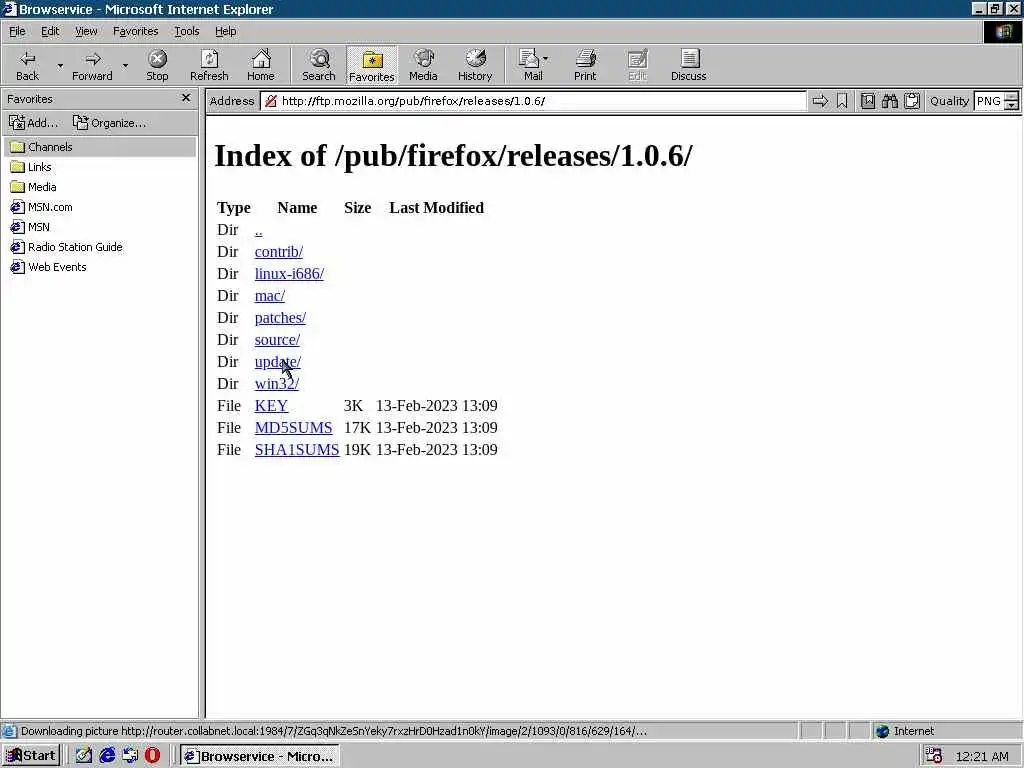Open the View menu
Image resolution: width=1024 pixels, height=768 pixels.
pos(86,31)
